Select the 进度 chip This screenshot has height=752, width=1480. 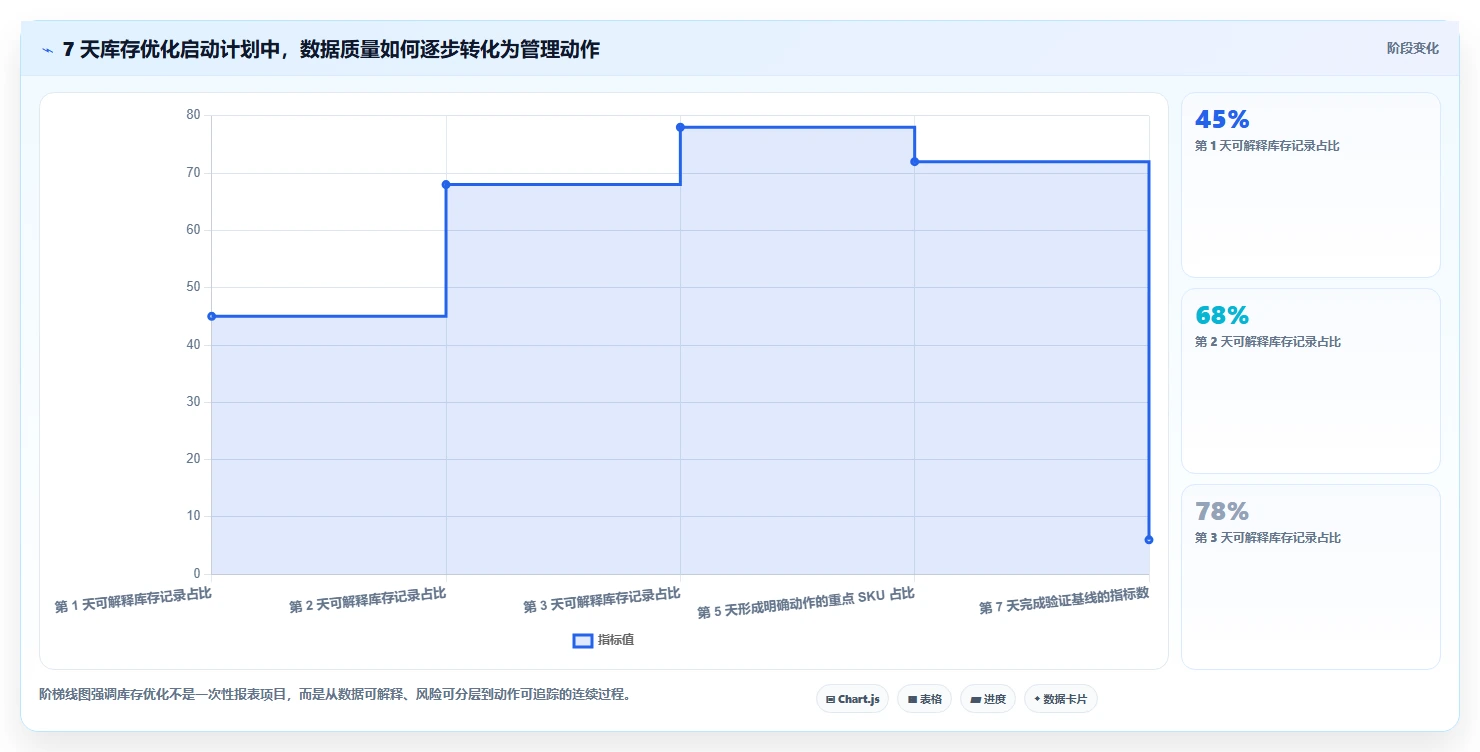point(987,699)
